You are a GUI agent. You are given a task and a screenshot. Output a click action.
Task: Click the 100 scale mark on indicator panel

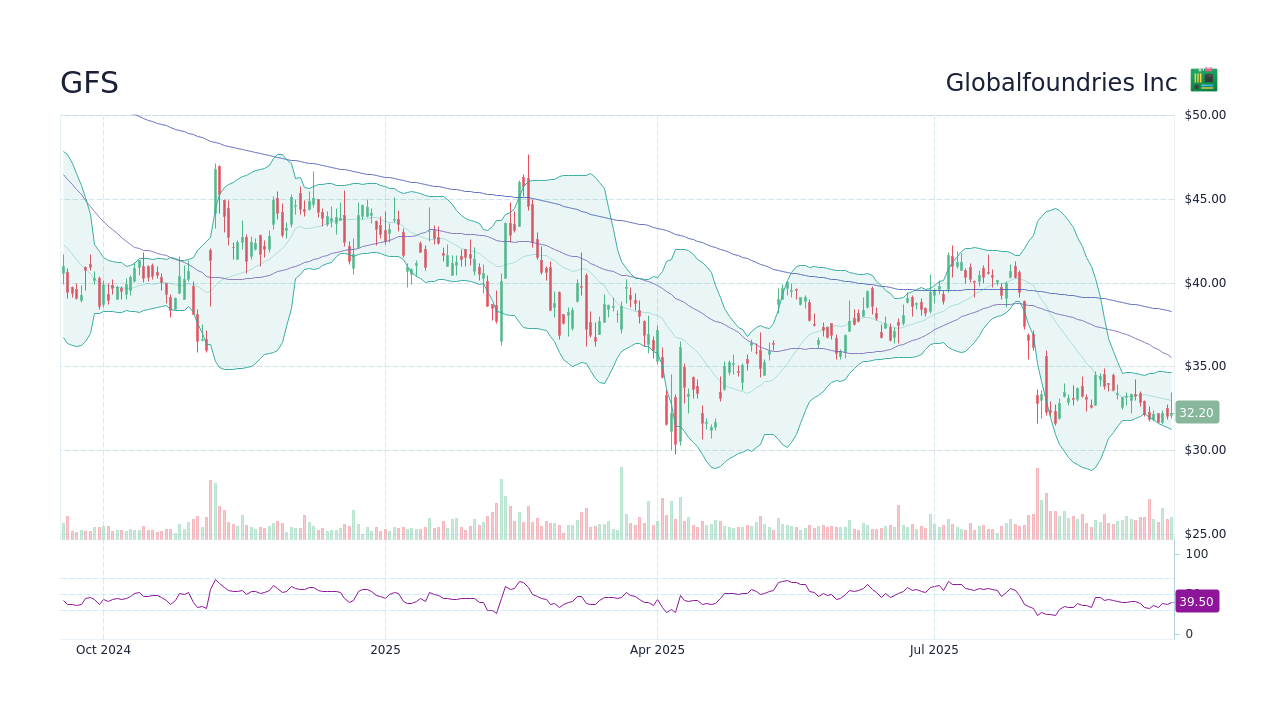(1195, 554)
